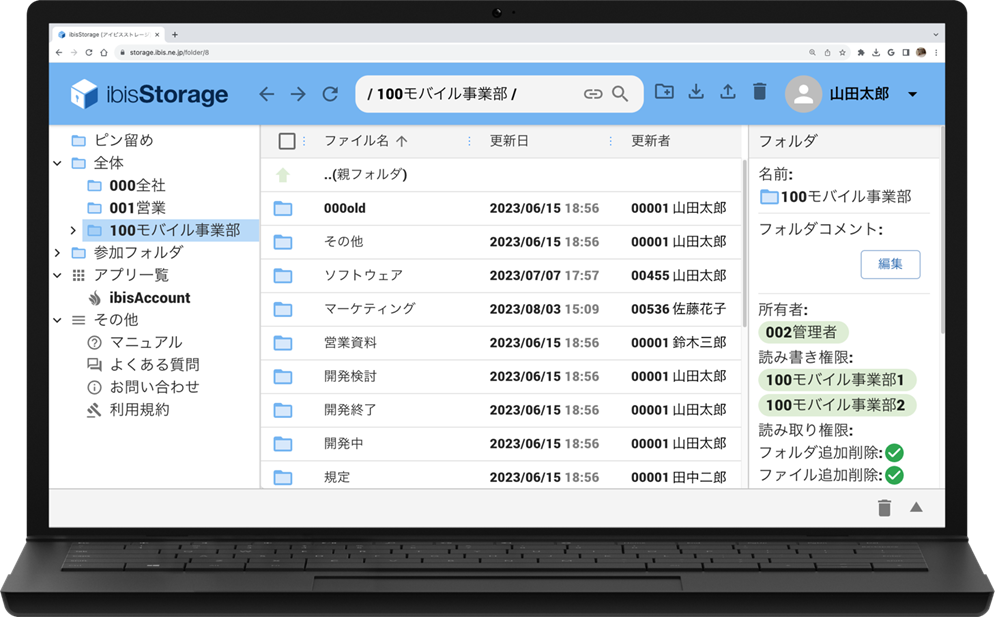Sort by the ファイル名 column header

tap(356, 141)
